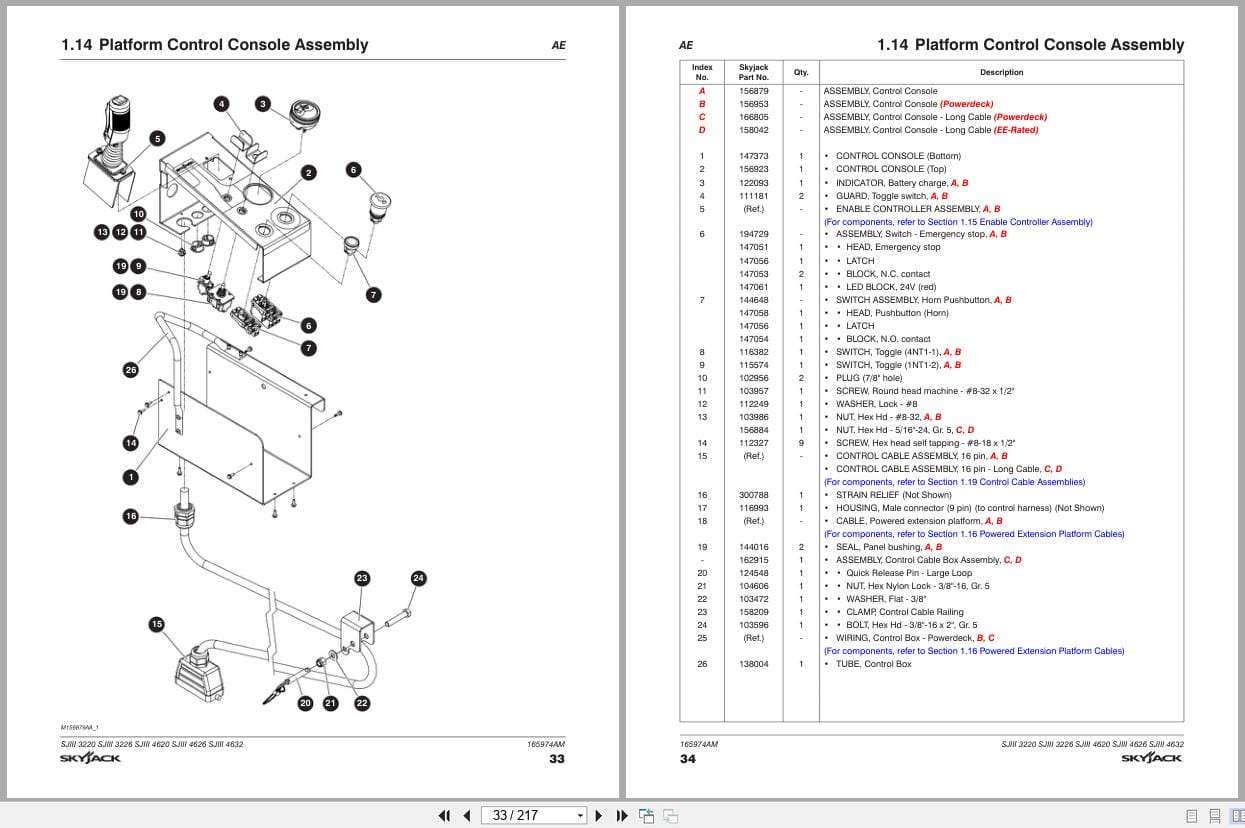Click 'CONTROL CONSOLE (Top)' description

tap(890, 169)
